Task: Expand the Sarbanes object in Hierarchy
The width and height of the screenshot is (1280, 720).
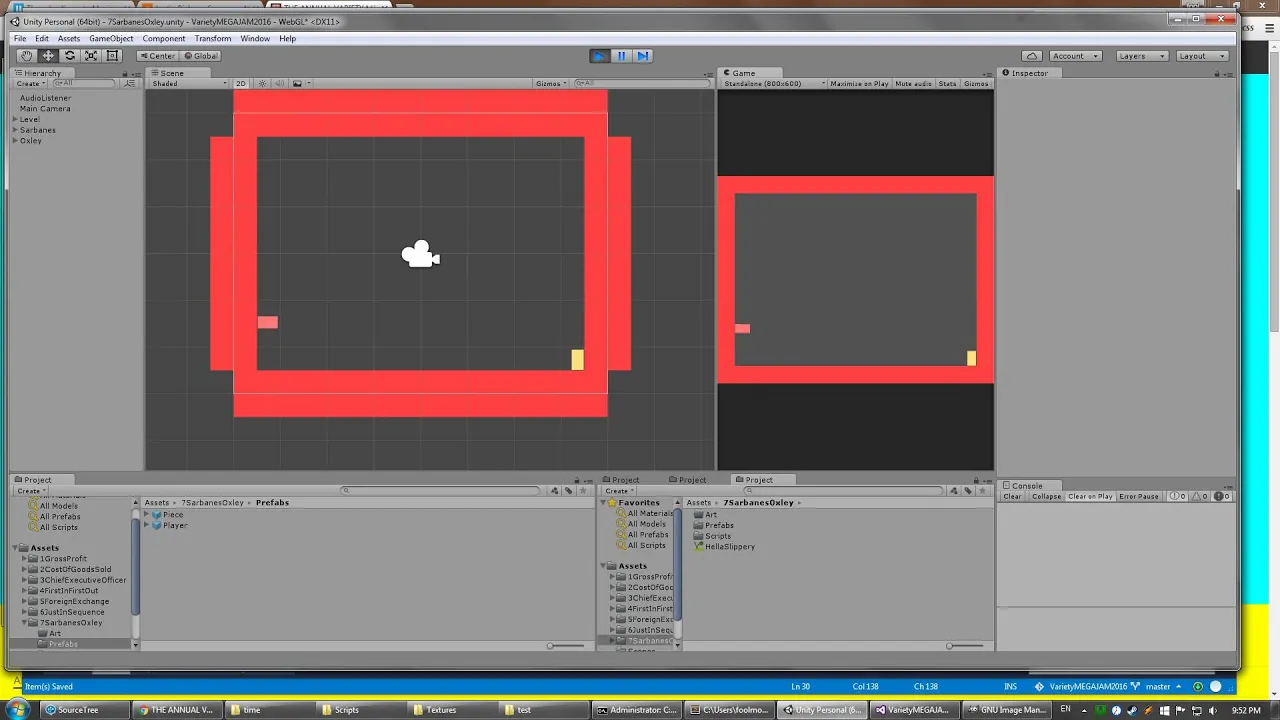Action: (15, 130)
